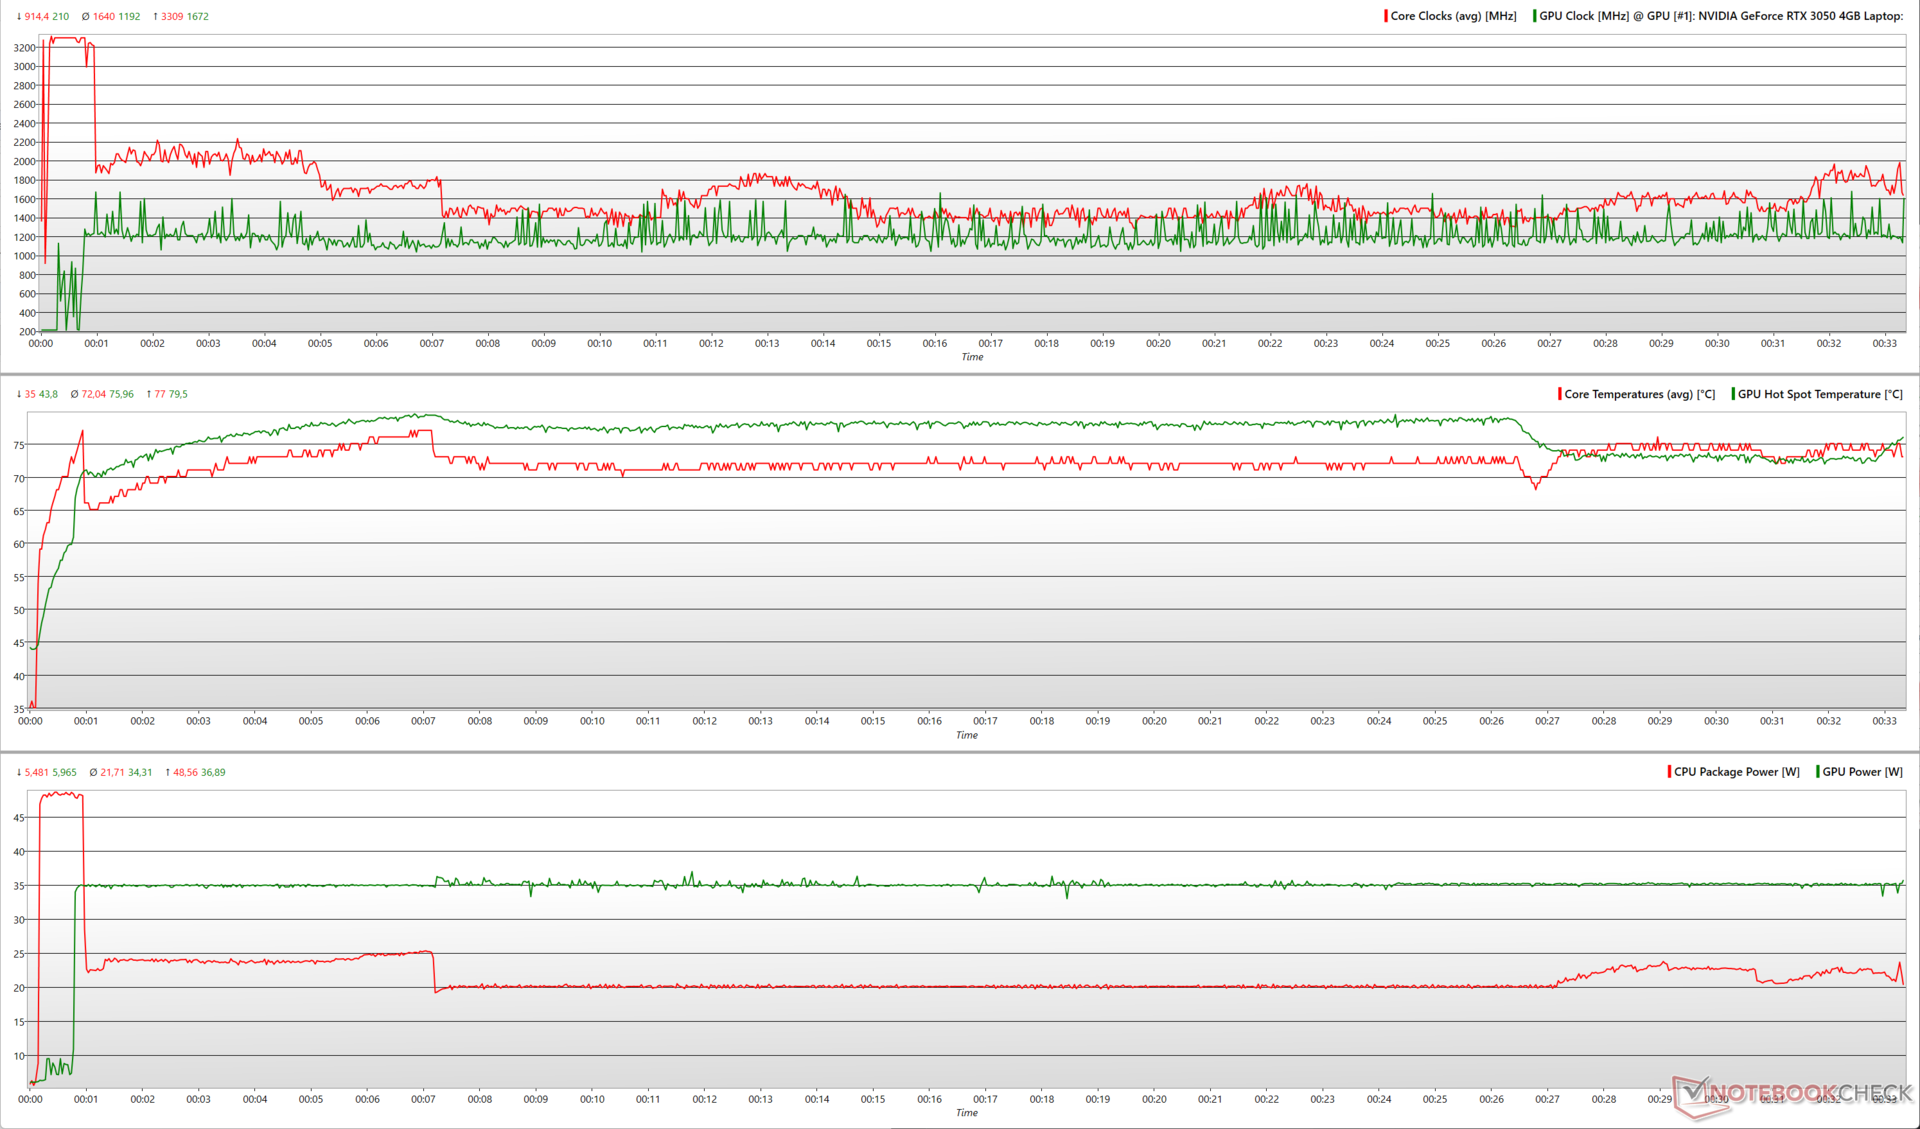Select the Core Clocks (avg) [MHz] legend label

(x=1453, y=16)
